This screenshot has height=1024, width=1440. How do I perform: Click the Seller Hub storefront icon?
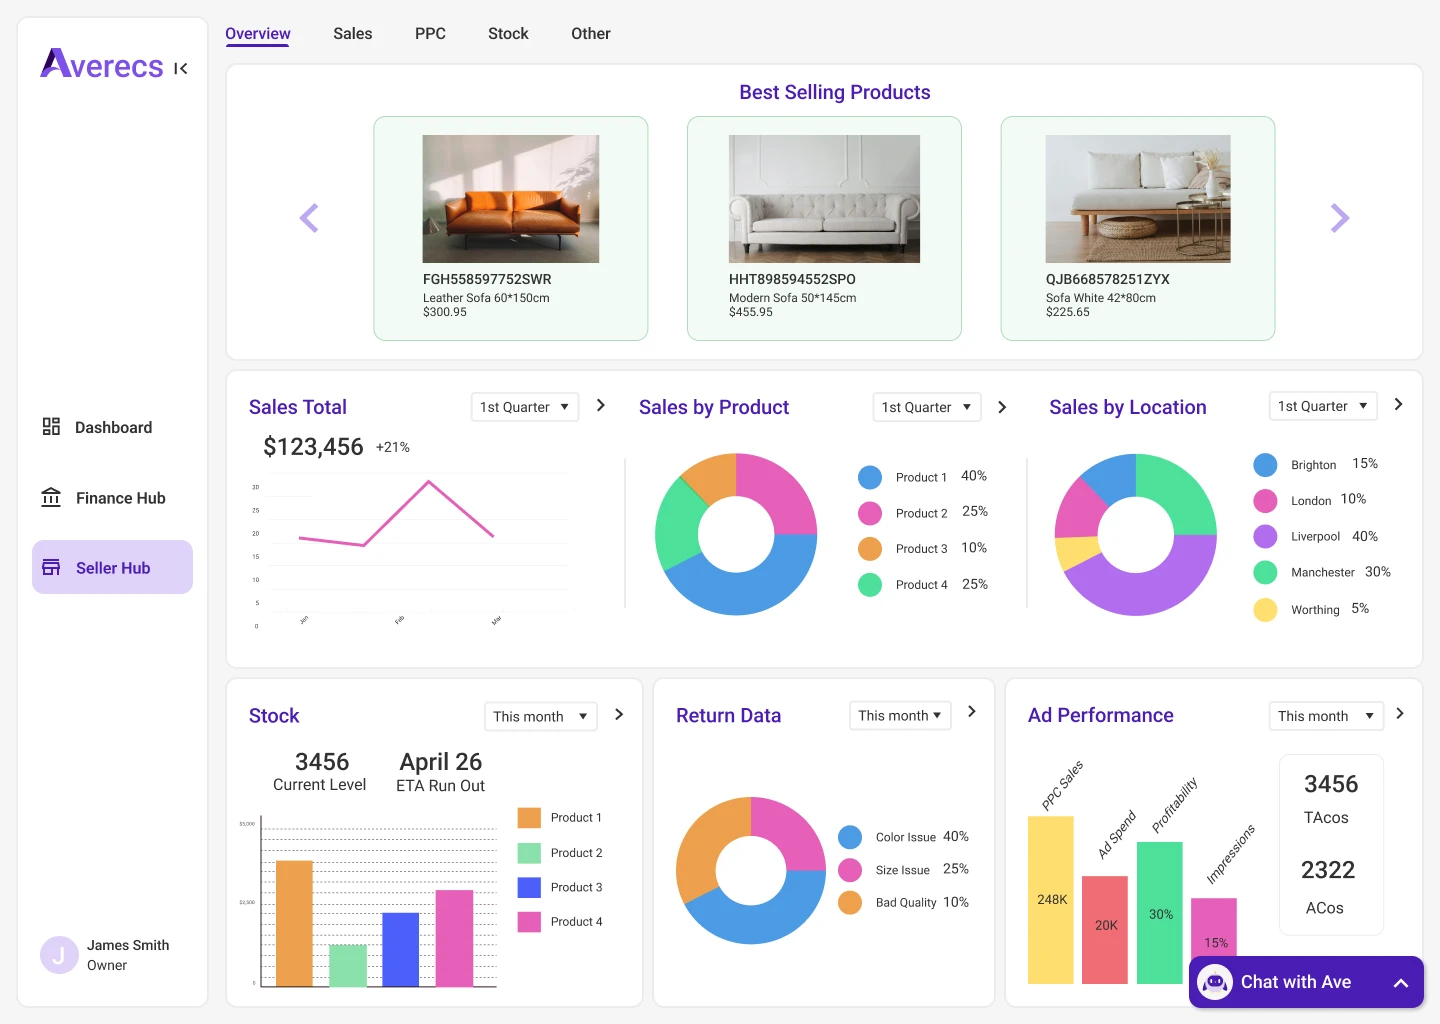(51, 568)
